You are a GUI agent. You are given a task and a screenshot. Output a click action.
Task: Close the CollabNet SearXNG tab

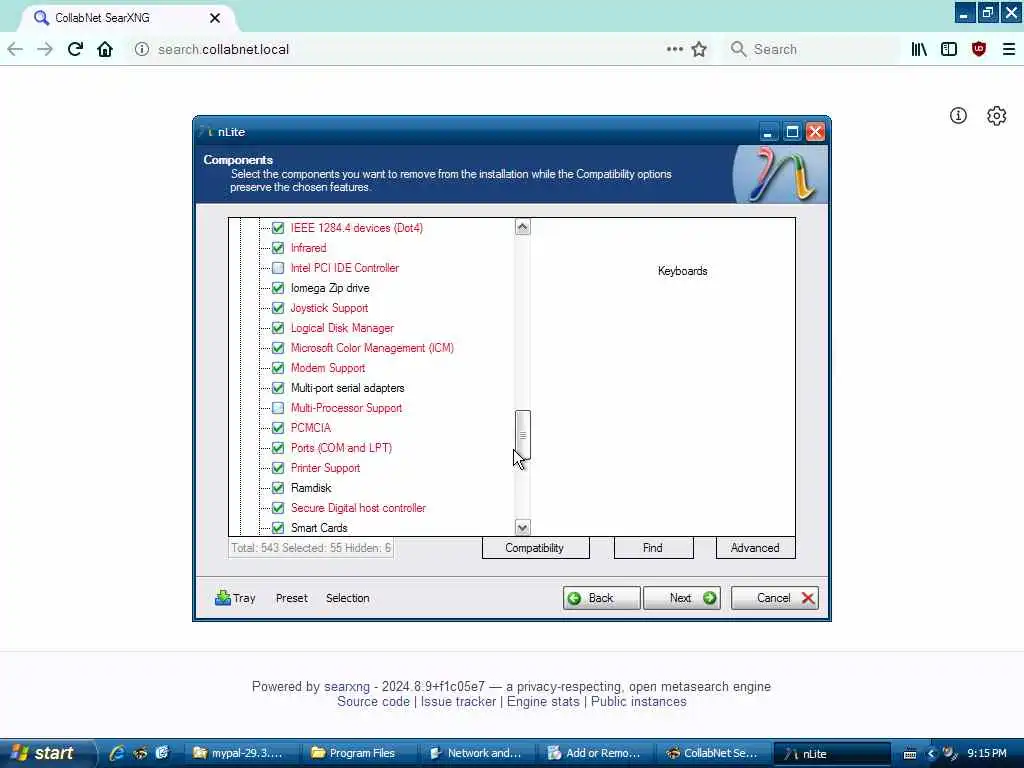pyautogui.click(x=215, y=18)
